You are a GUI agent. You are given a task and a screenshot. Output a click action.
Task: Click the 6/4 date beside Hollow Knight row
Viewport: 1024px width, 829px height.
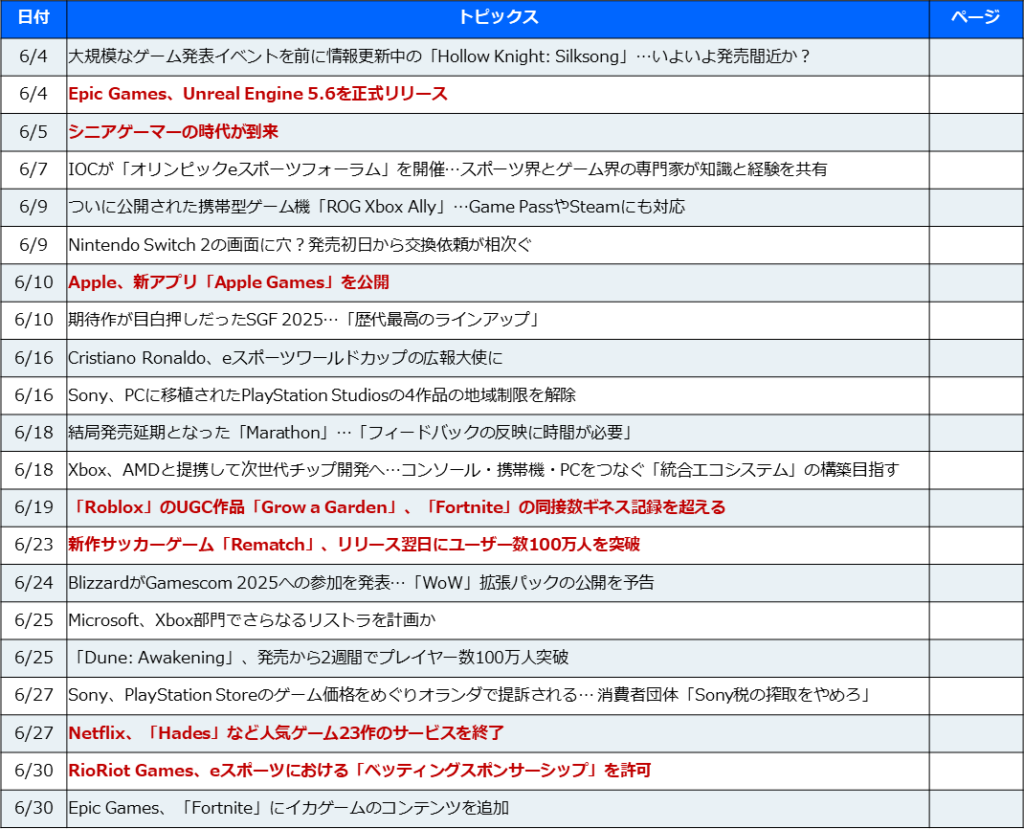tap(33, 57)
